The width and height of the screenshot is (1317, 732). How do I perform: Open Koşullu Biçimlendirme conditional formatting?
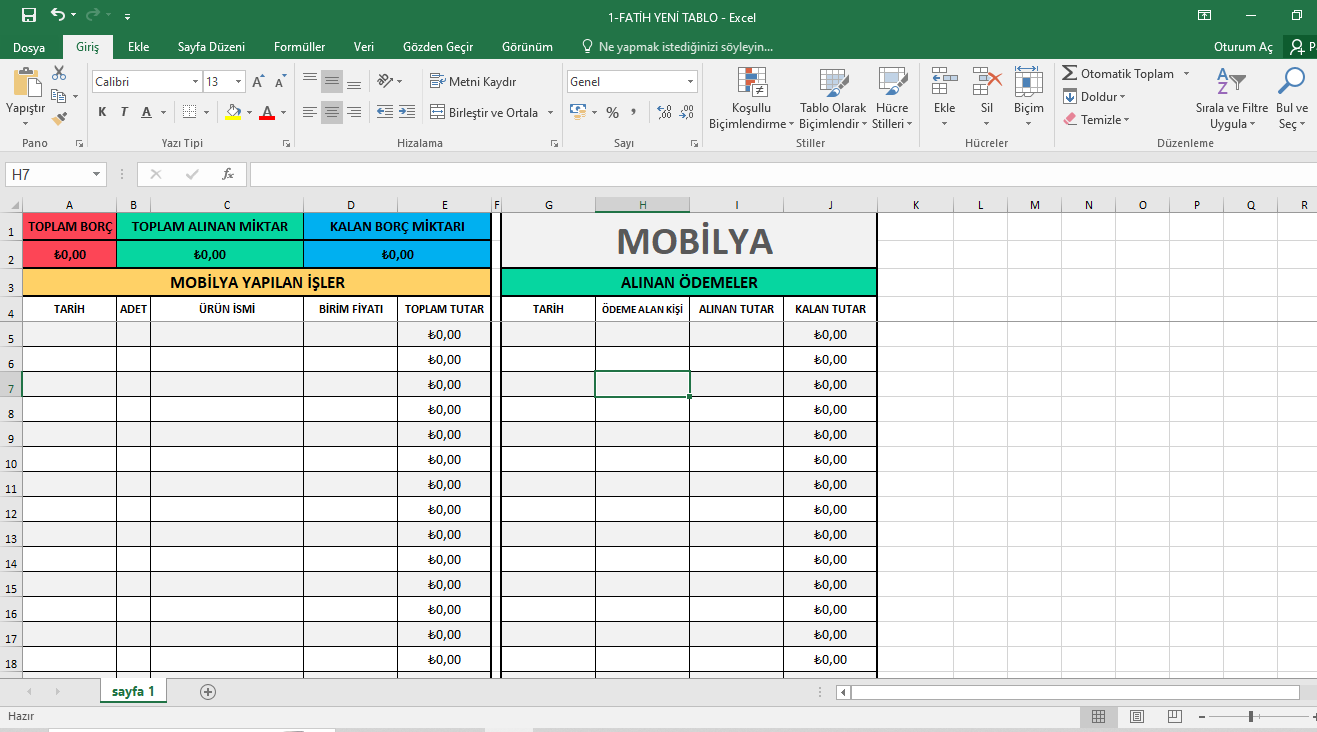tap(751, 99)
